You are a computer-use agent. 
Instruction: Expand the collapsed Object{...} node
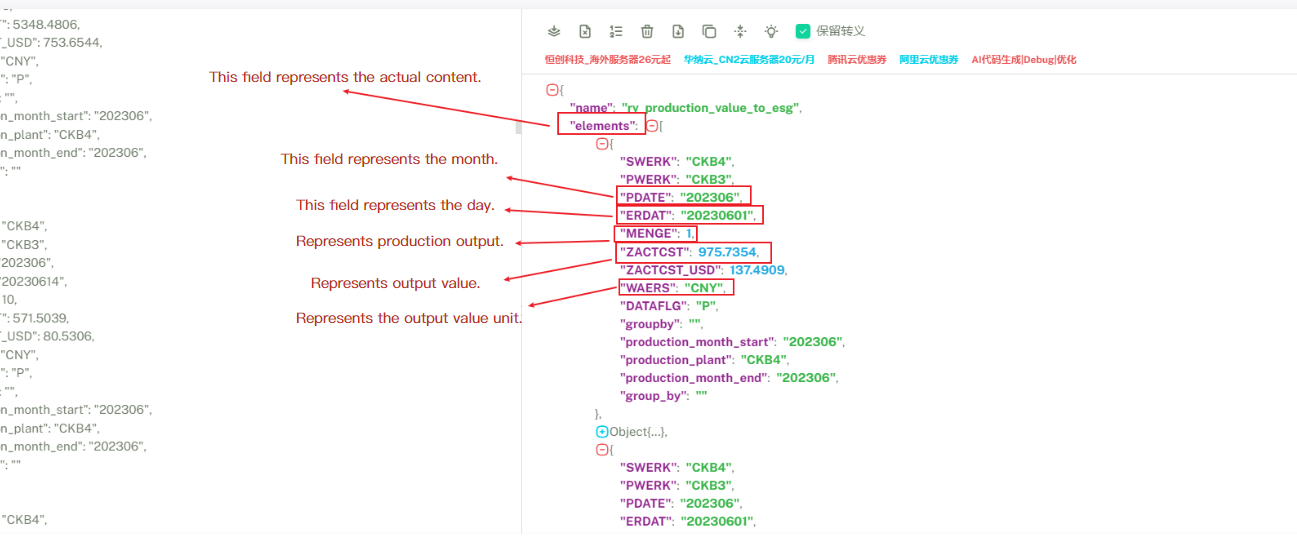tap(602, 432)
